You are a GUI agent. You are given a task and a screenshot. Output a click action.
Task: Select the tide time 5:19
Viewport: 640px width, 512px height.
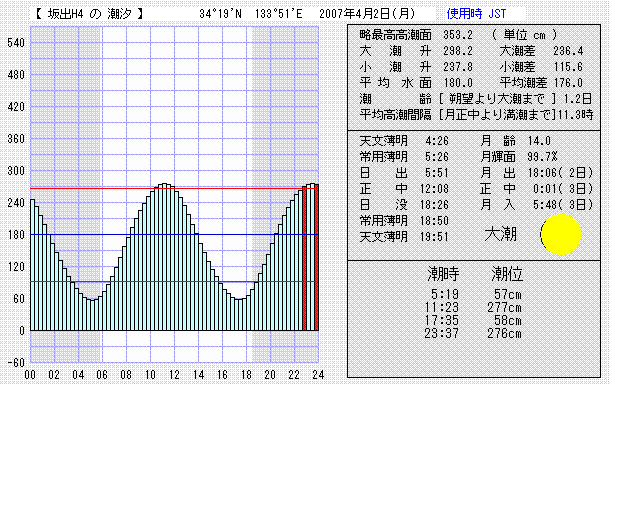click(x=445, y=294)
